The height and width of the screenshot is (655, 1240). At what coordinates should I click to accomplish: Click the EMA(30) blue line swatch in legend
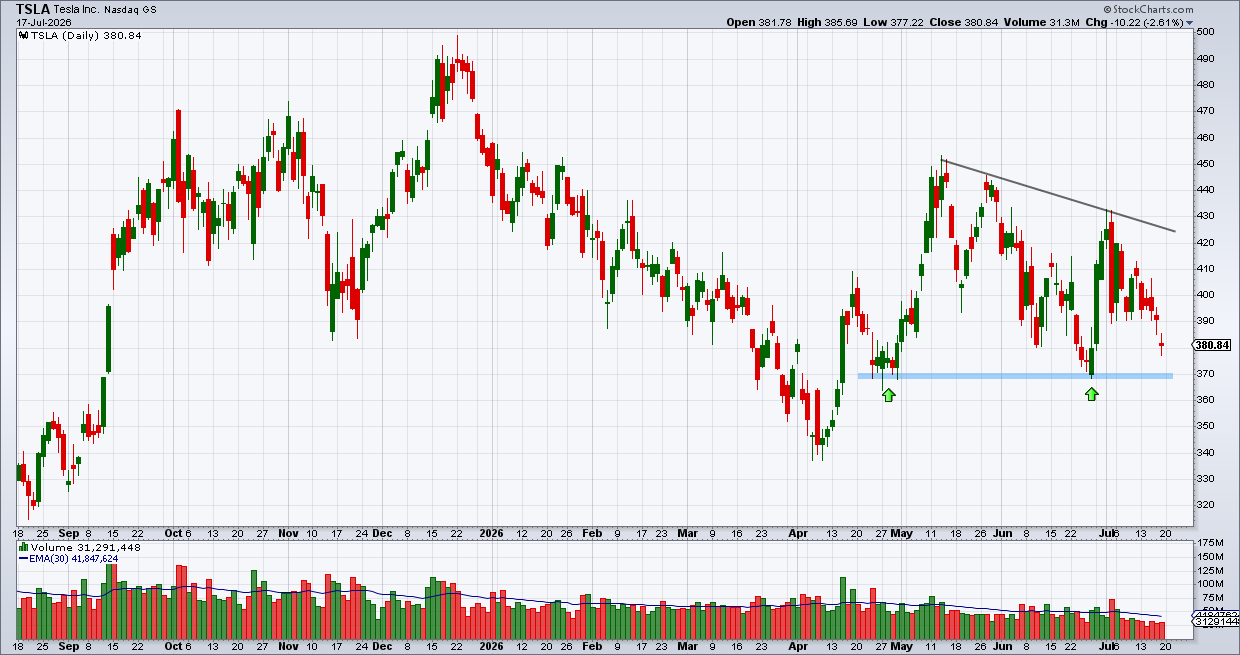point(24,560)
